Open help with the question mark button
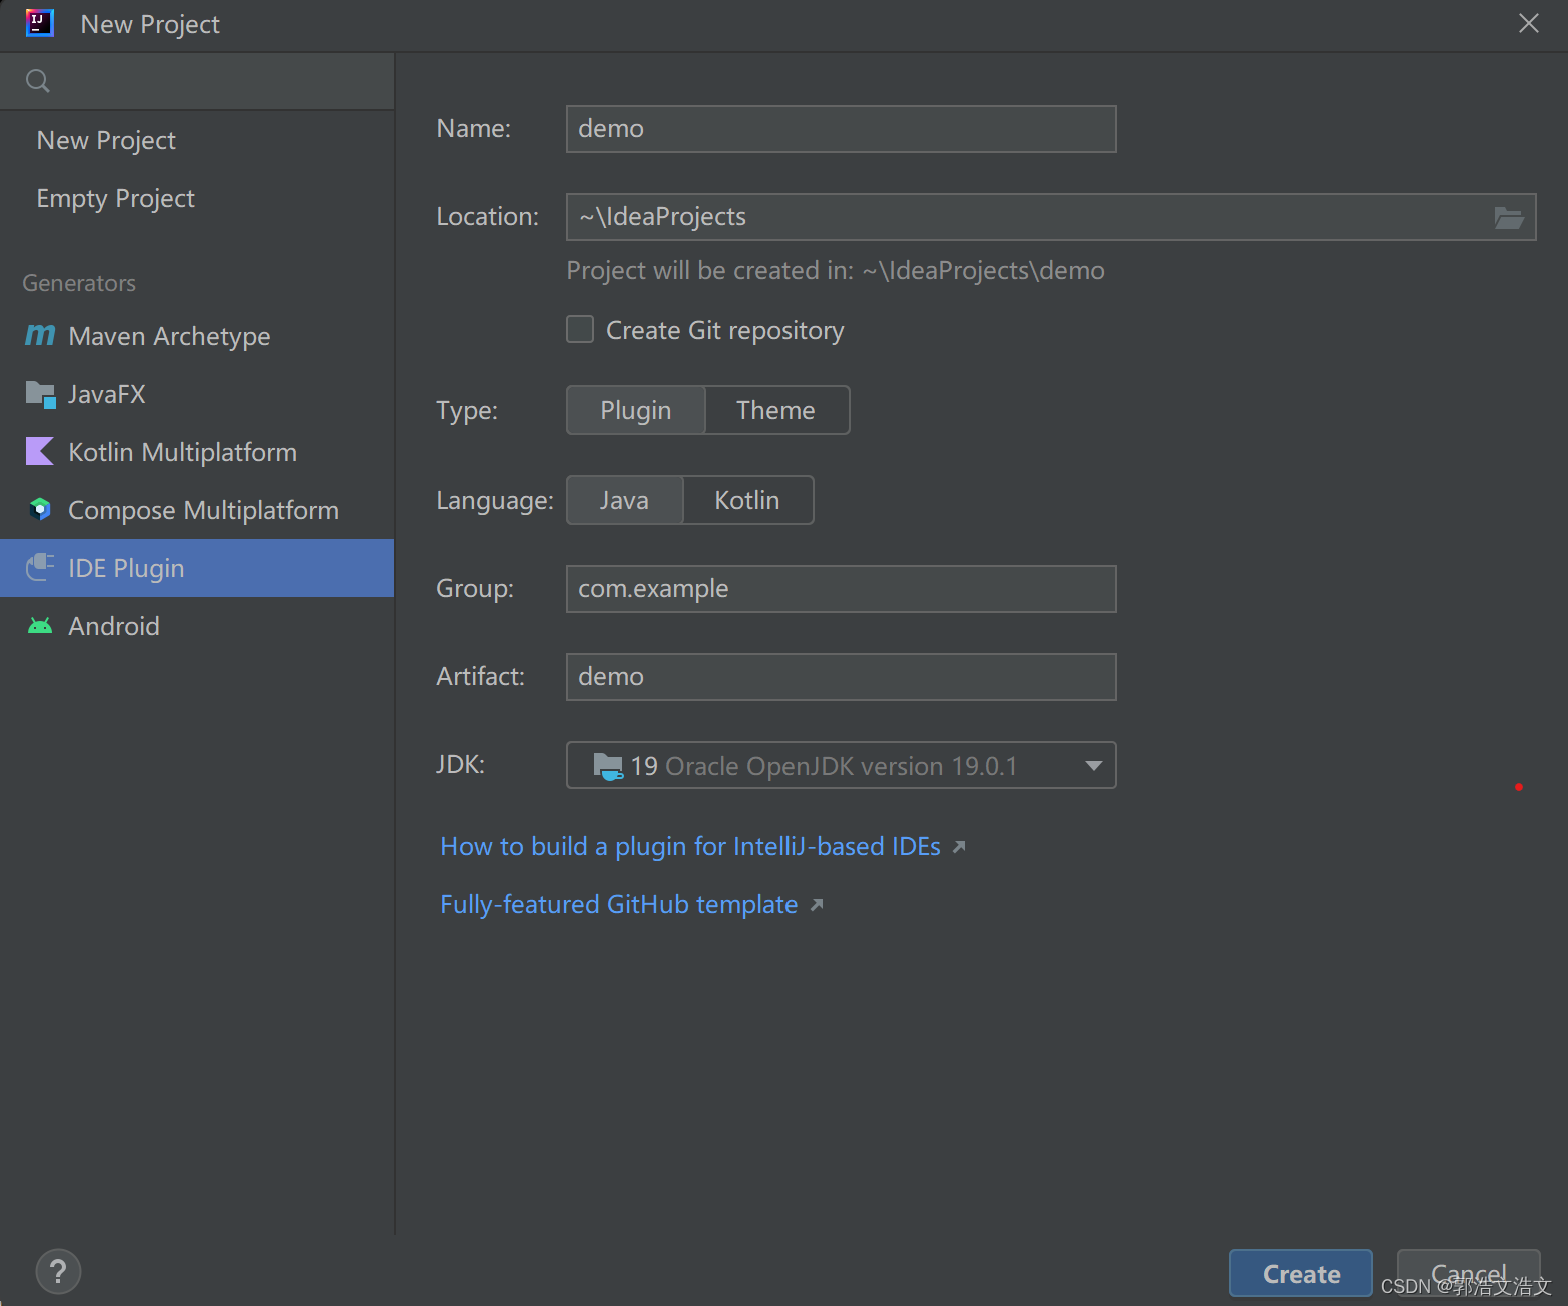This screenshot has width=1568, height=1306. point(58,1272)
